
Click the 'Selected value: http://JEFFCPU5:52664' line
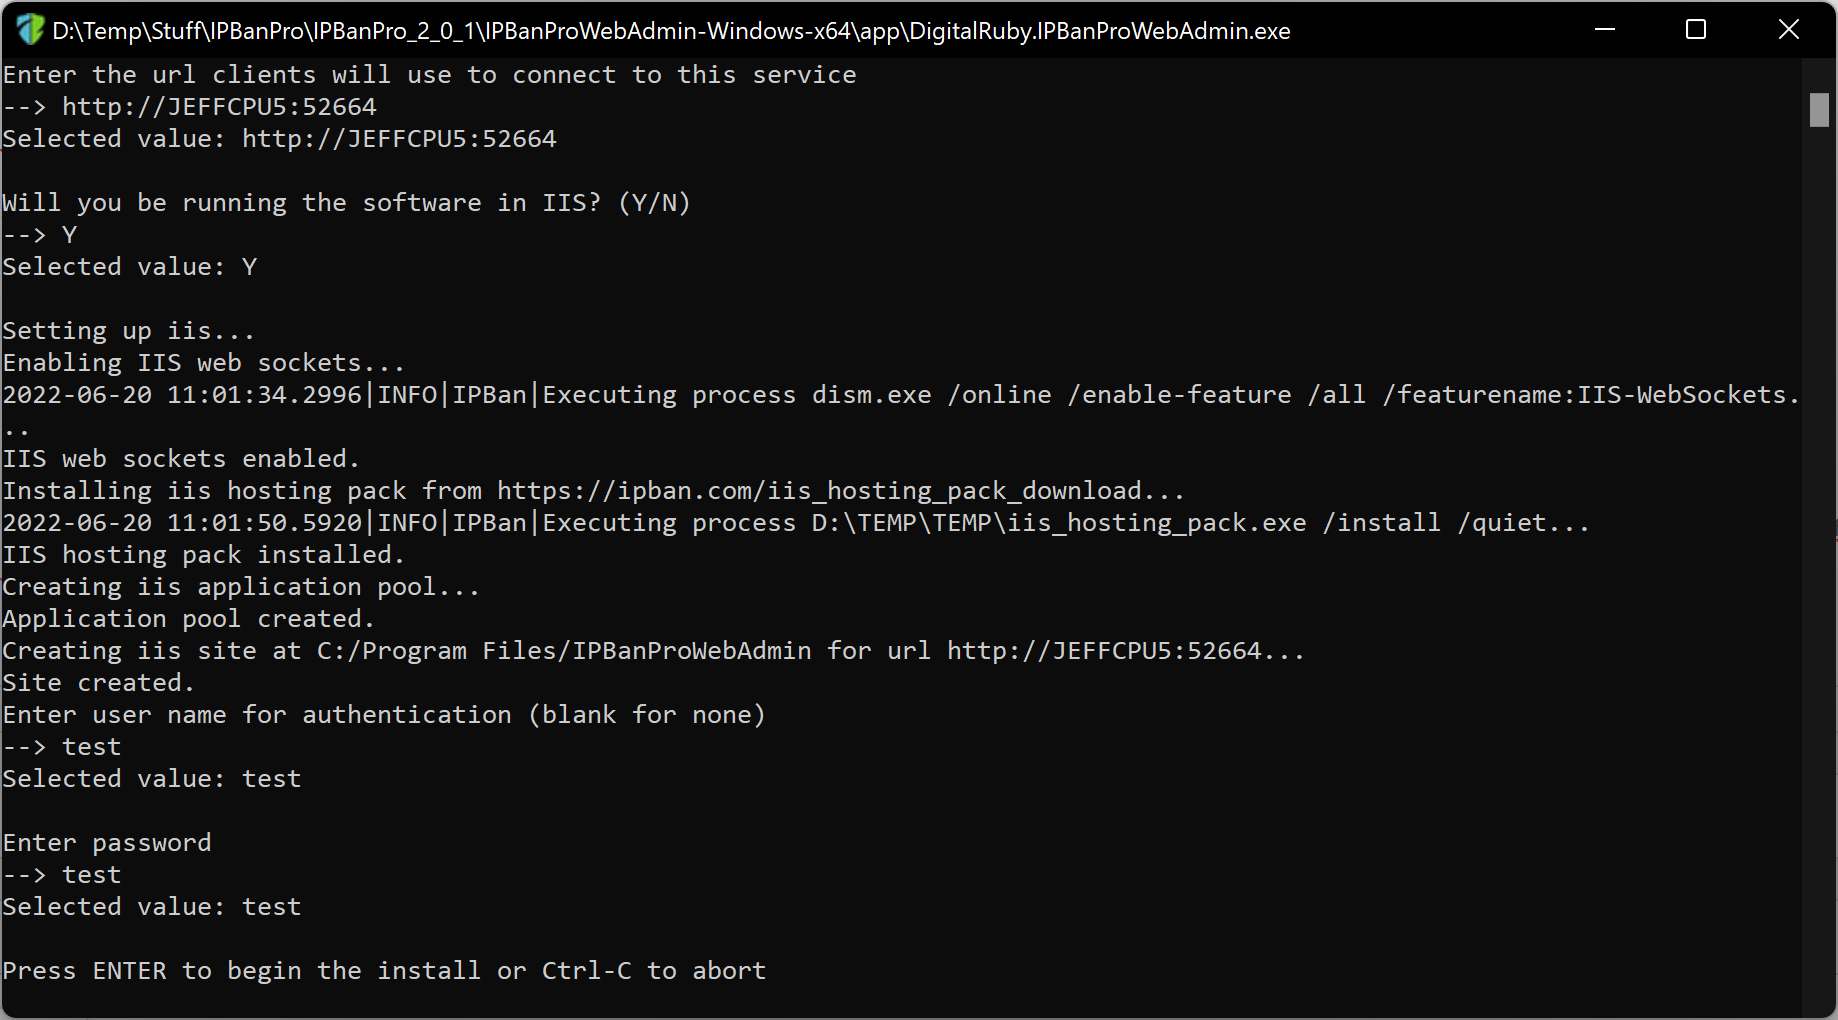(x=279, y=139)
